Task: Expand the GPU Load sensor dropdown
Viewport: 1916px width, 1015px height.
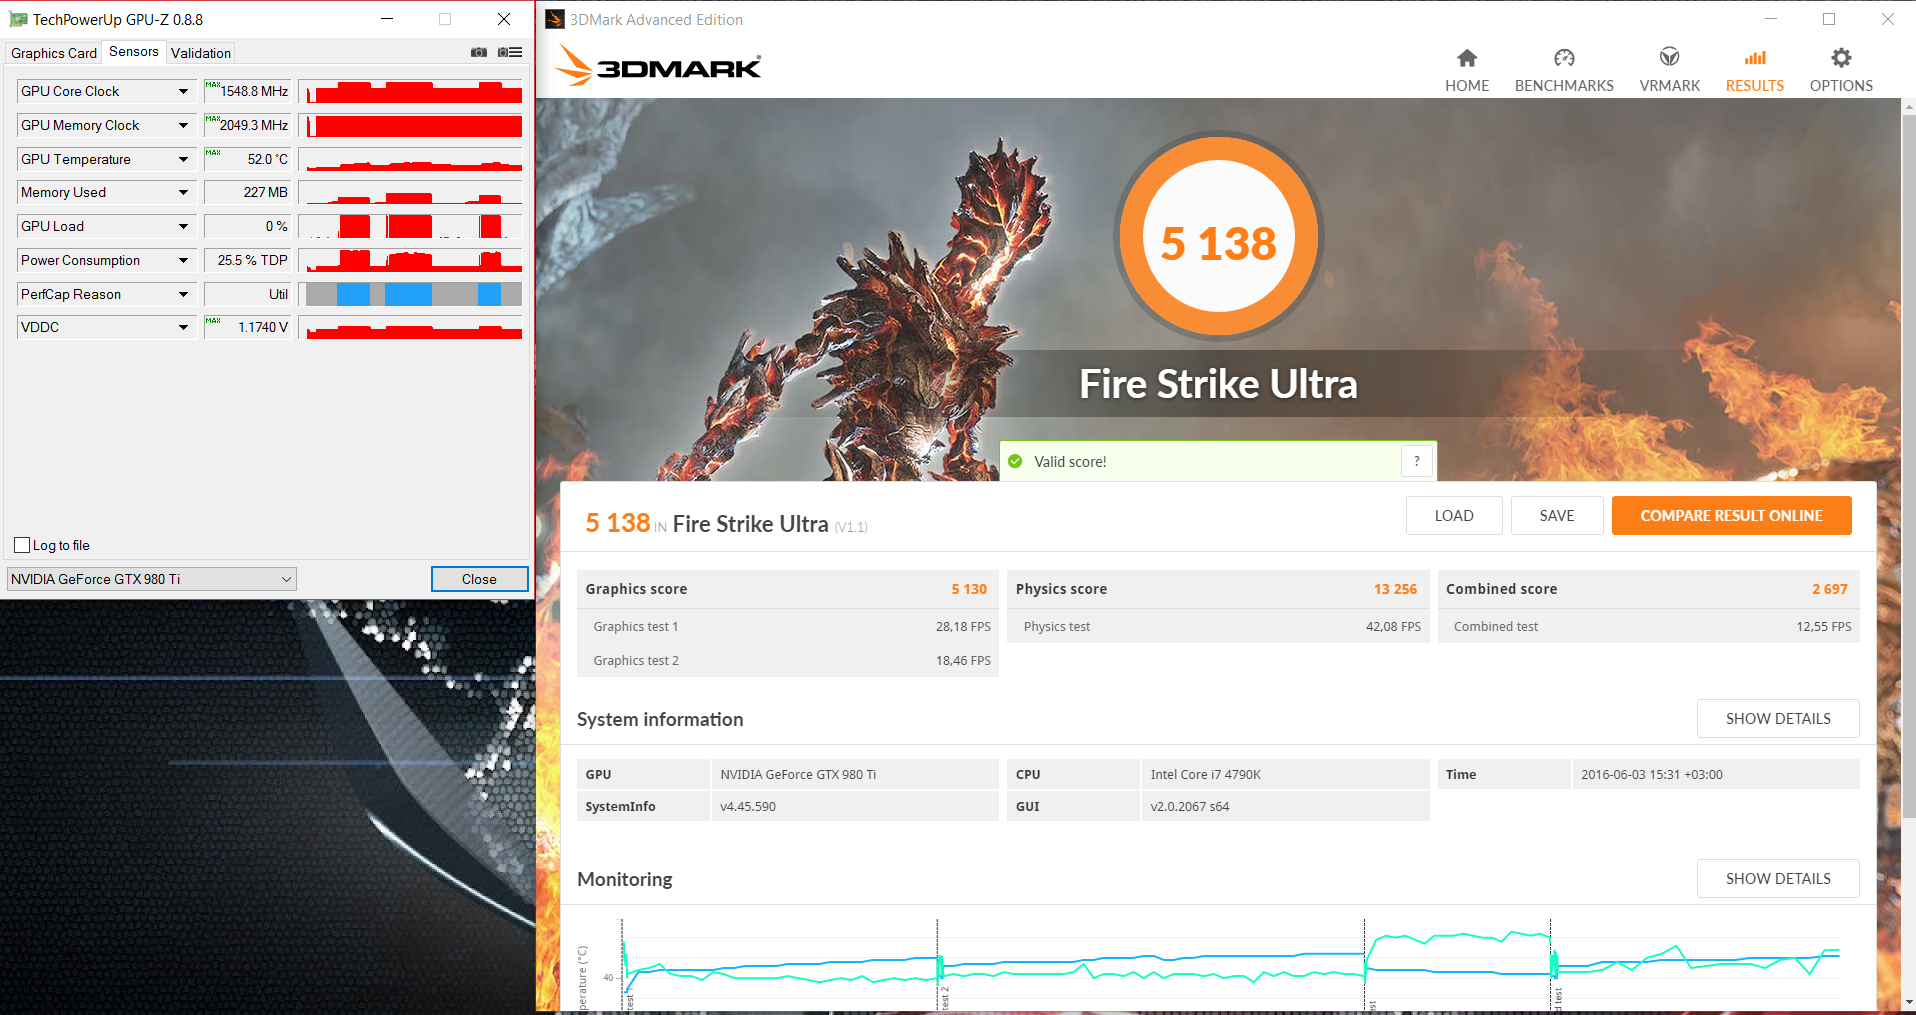Action: pyautogui.click(x=183, y=226)
